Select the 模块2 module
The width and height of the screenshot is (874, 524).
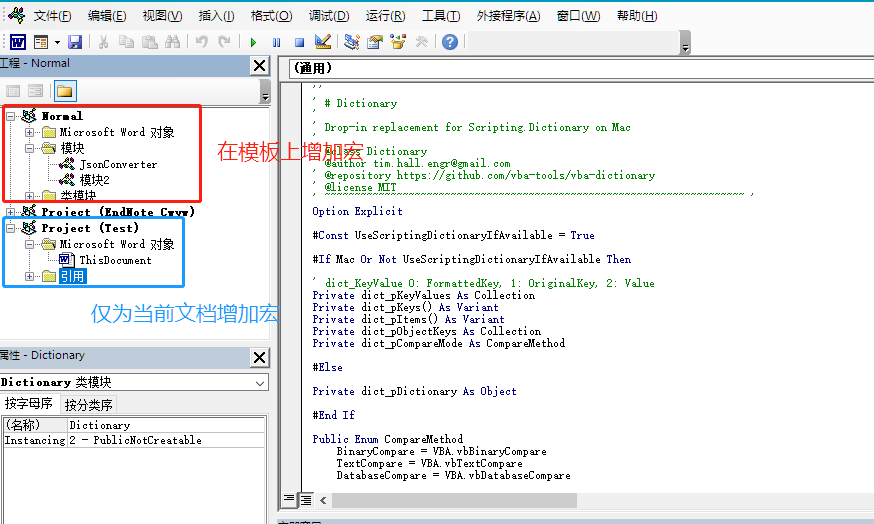pyautogui.click(x=94, y=180)
